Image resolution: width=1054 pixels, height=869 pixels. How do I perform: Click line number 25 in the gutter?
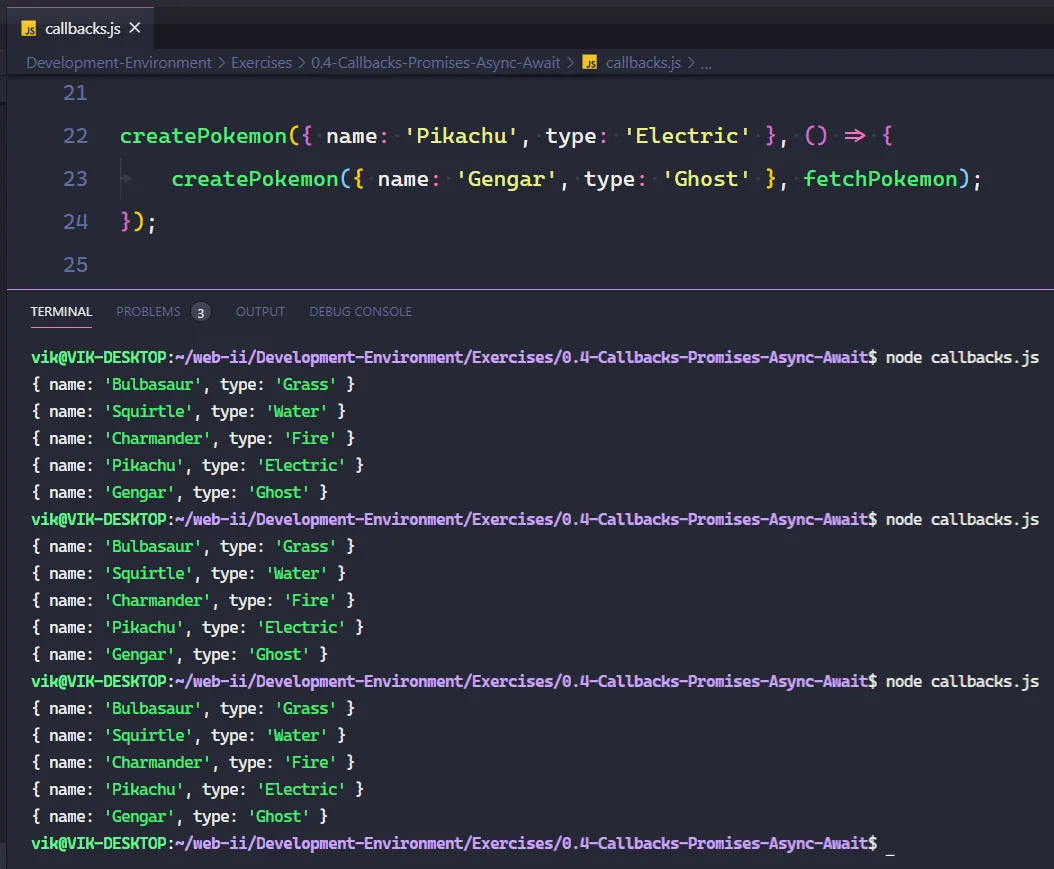coord(75,265)
